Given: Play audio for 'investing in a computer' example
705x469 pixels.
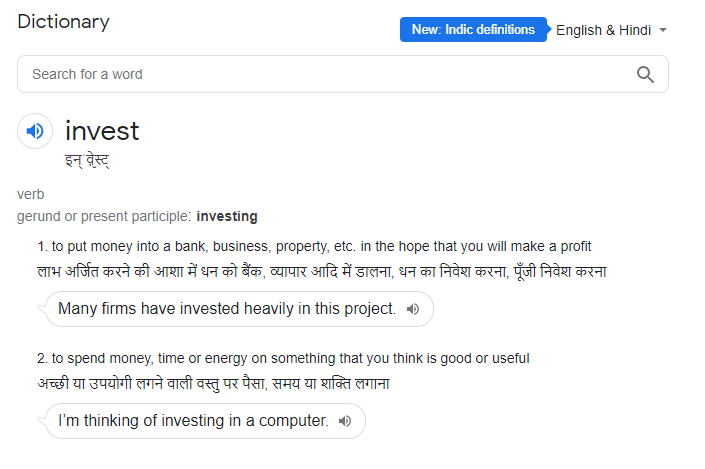Looking at the screenshot, I should [345, 421].
